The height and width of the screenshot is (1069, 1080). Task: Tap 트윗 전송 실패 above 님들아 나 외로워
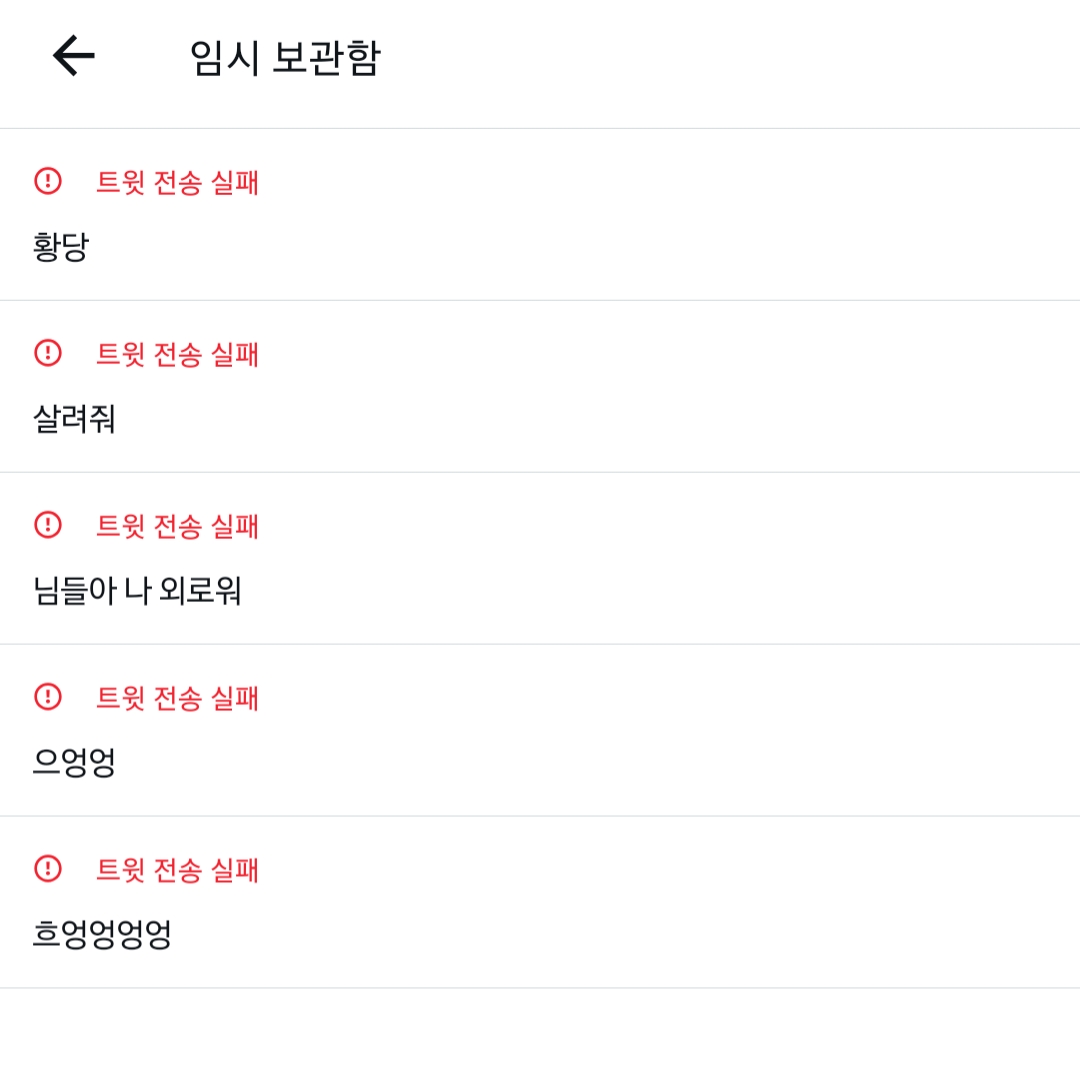178,526
